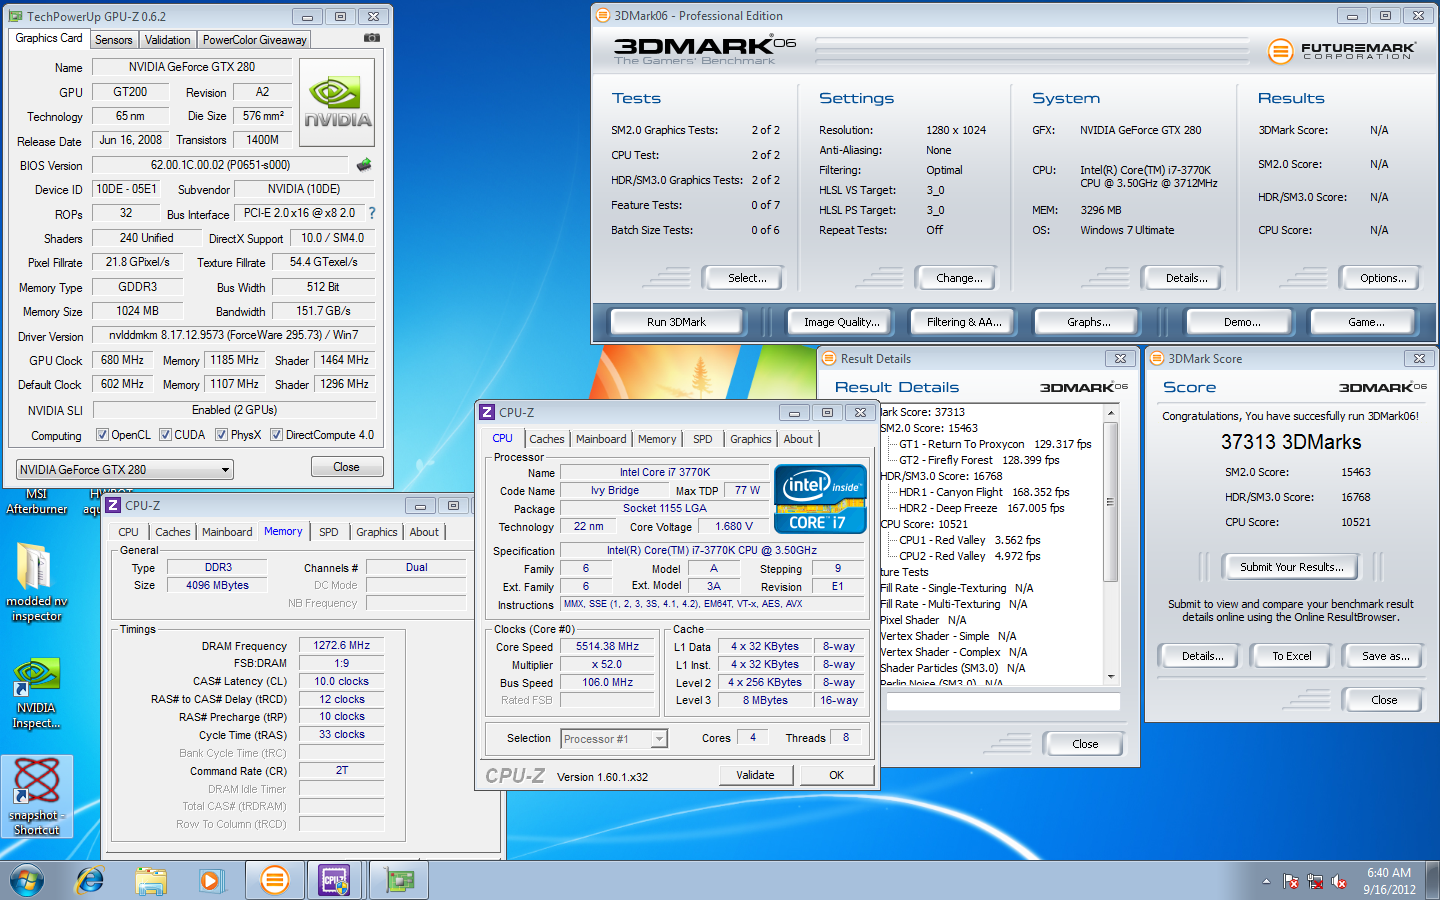The height and width of the screenshot is (900, 1440).
Task: Select CPU2 - Red Valley result row
Action: (x=969, y=556)
